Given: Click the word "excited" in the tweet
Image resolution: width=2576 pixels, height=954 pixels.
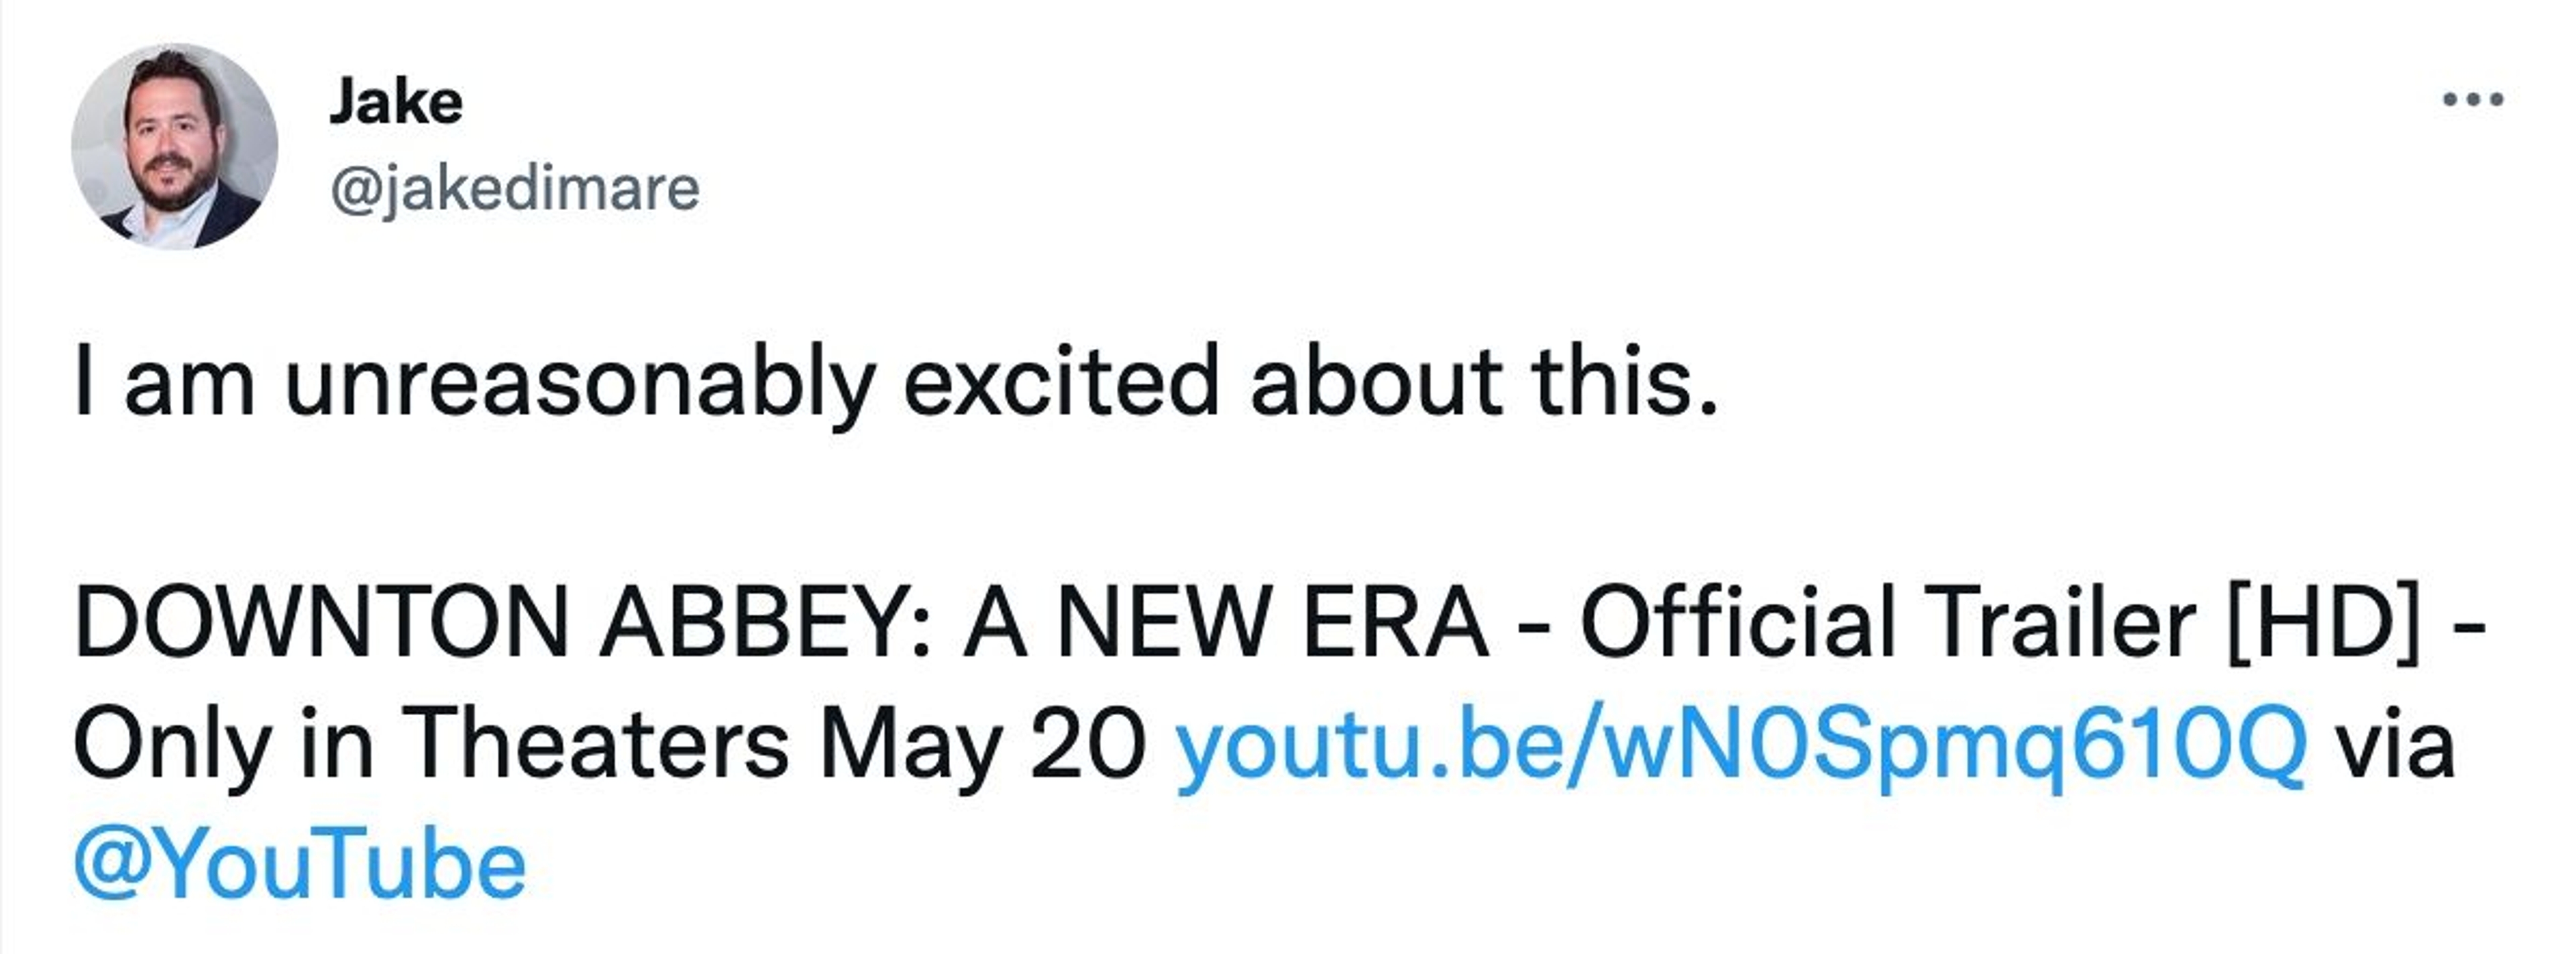Looking at the screenshot, I should click(1061, 382).
